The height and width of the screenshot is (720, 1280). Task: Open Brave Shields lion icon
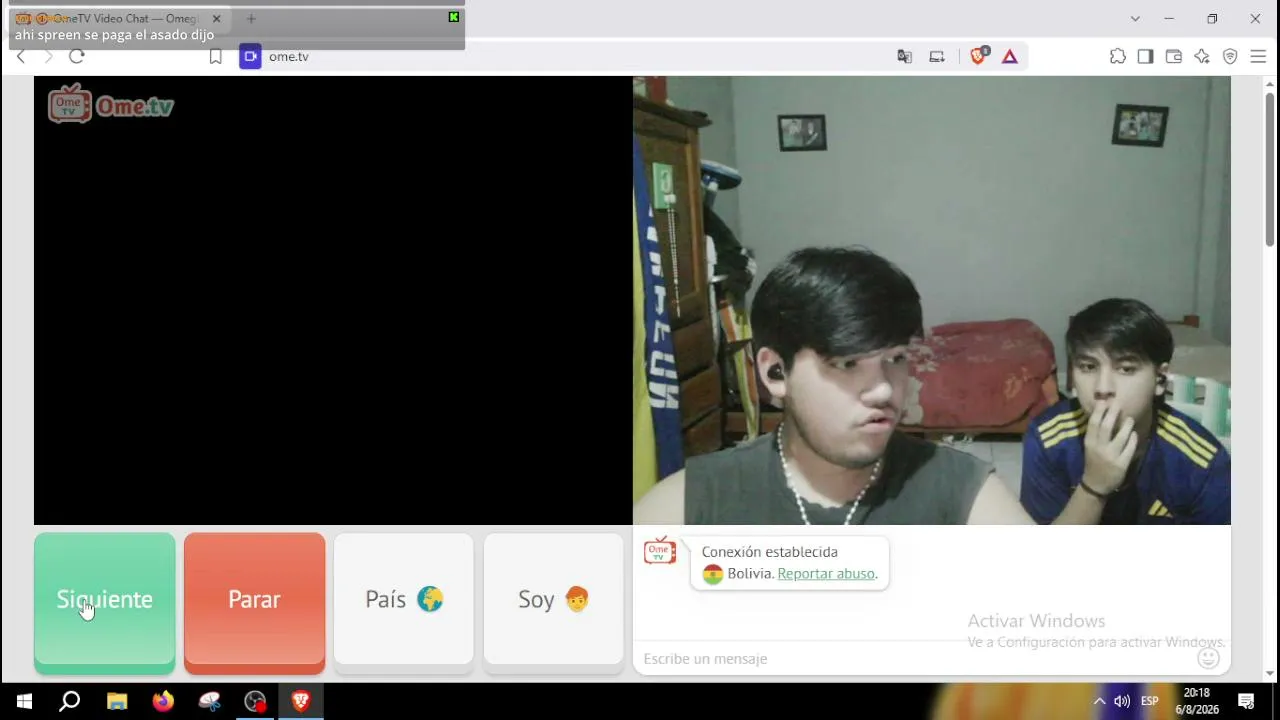[978, 56]
